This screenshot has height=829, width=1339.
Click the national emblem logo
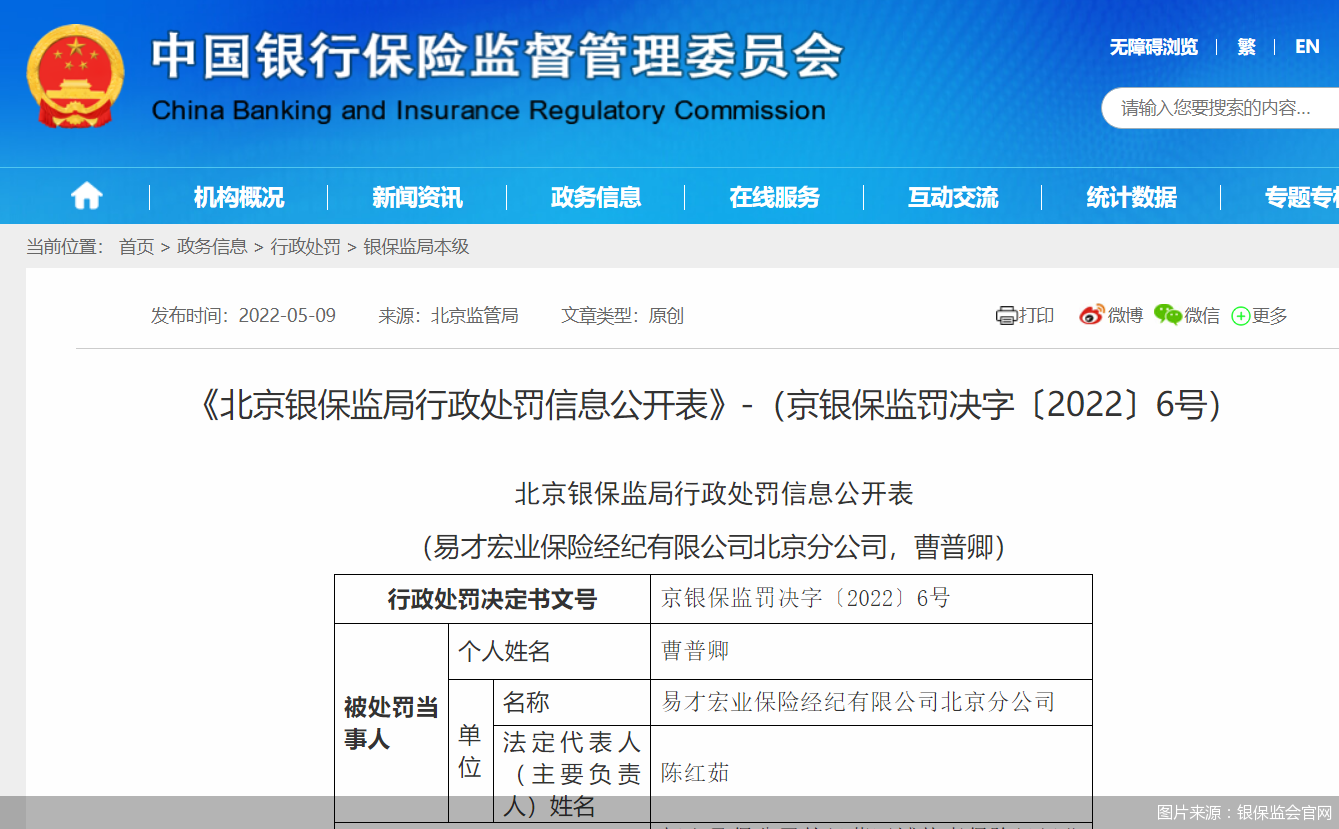click(x=74, y=68)
